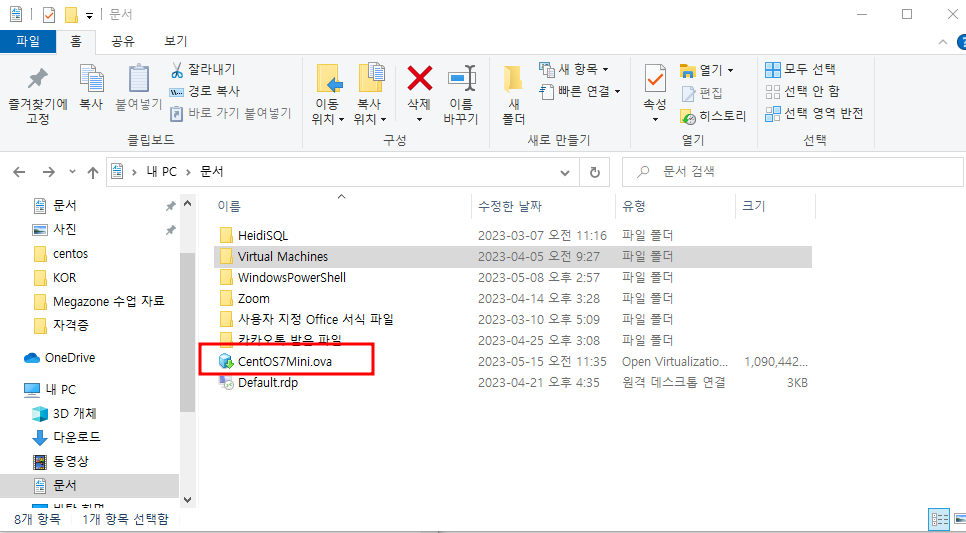Image resolution: width=966 pixels, height=533 pixels.
Task: Select the HeidiSQL folder
Action: coord(263,235)
